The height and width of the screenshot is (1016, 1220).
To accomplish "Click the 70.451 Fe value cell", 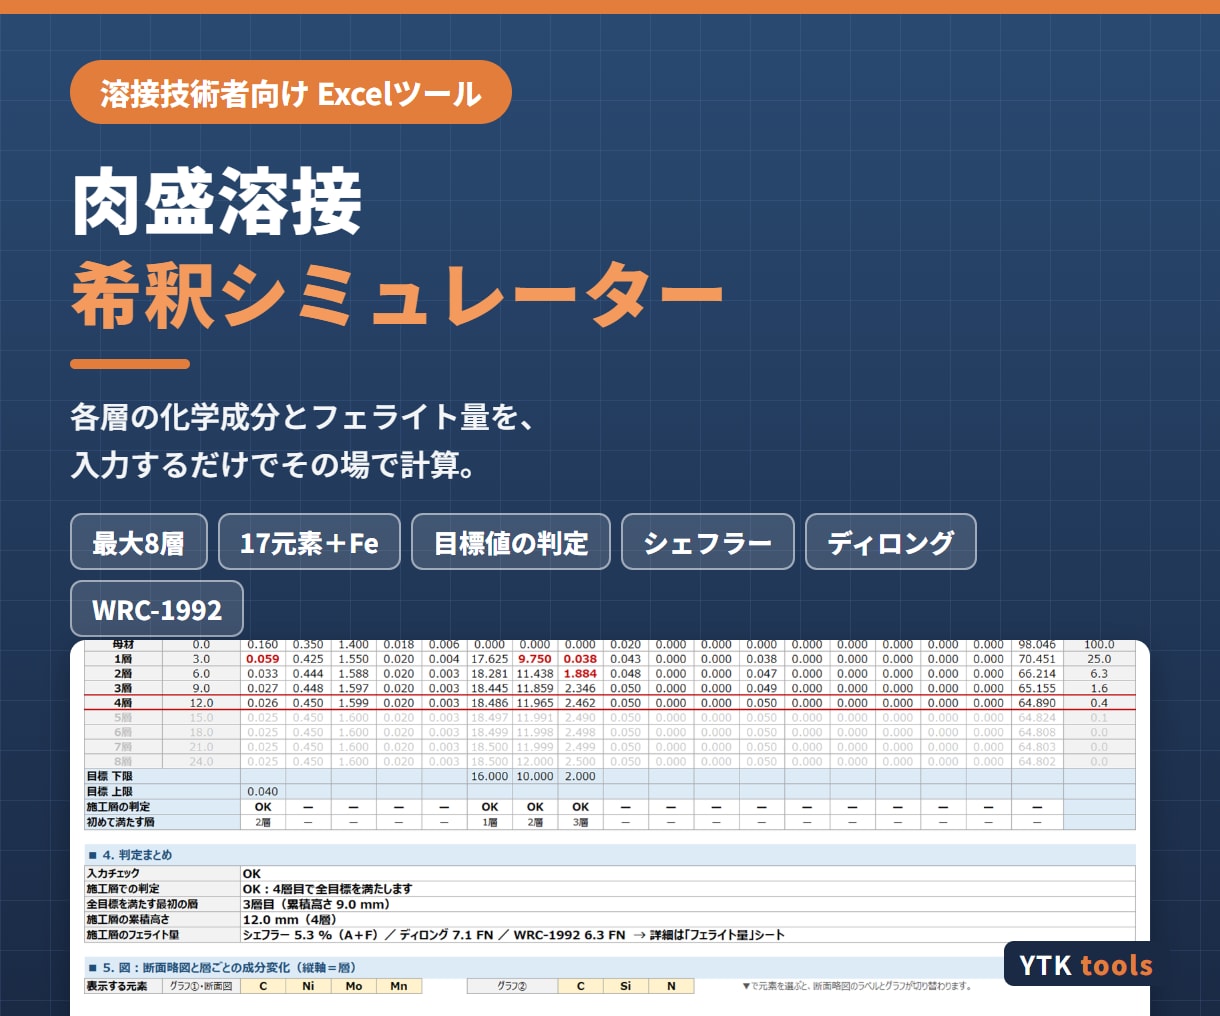I will tap(1037, 659).
